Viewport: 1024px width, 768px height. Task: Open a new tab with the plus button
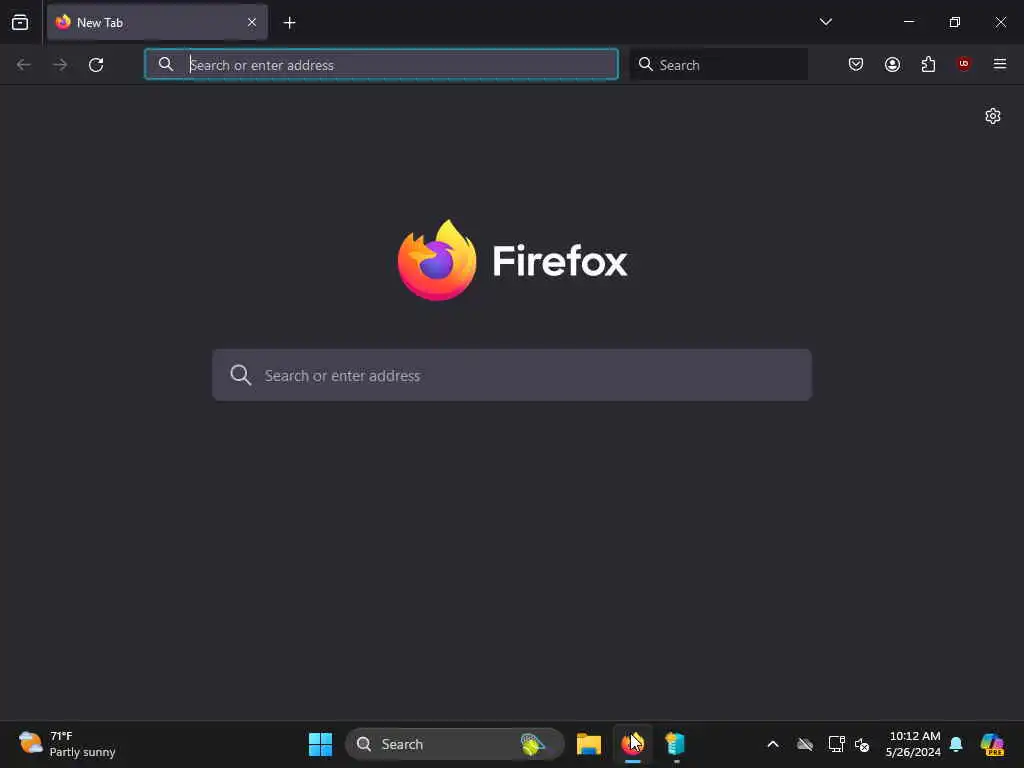[289, 23]
